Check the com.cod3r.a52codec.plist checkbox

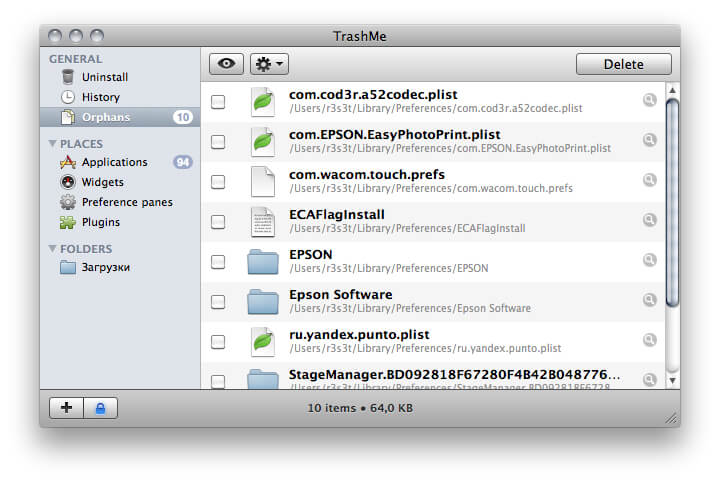pos(218,102)
